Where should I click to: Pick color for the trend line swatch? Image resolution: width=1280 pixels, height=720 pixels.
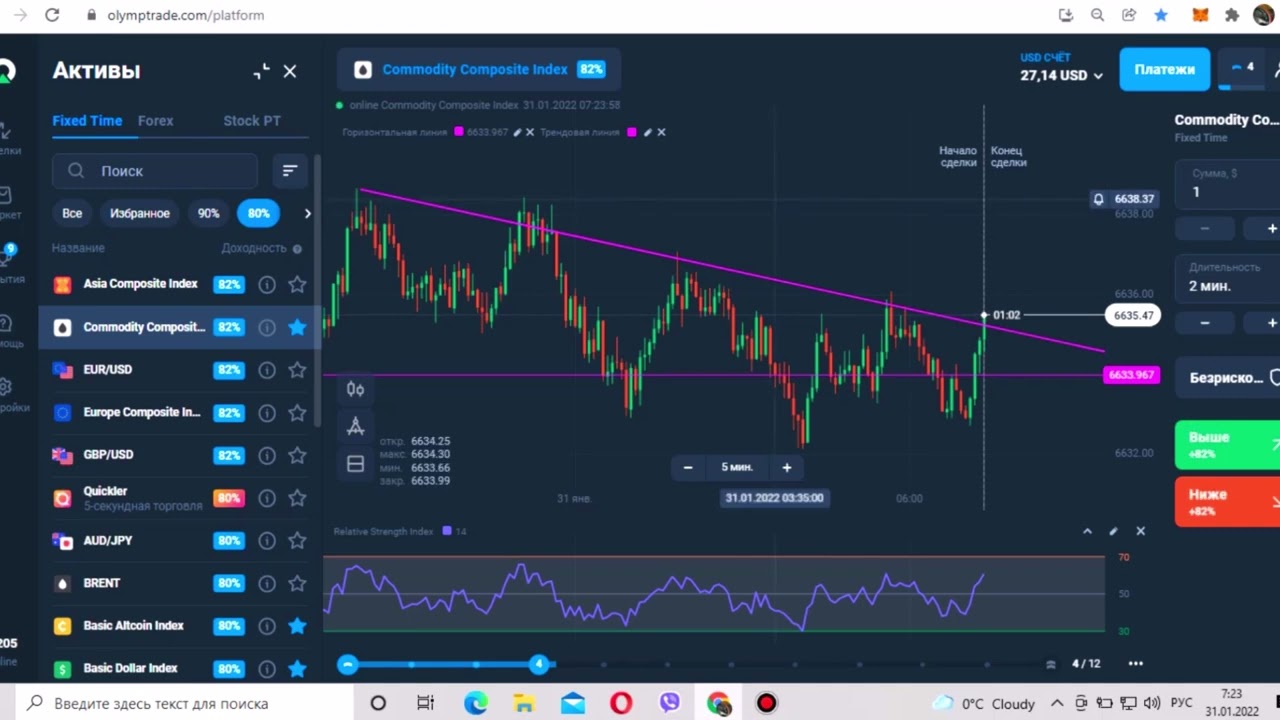pyautogui.click(x=631, y=132)
